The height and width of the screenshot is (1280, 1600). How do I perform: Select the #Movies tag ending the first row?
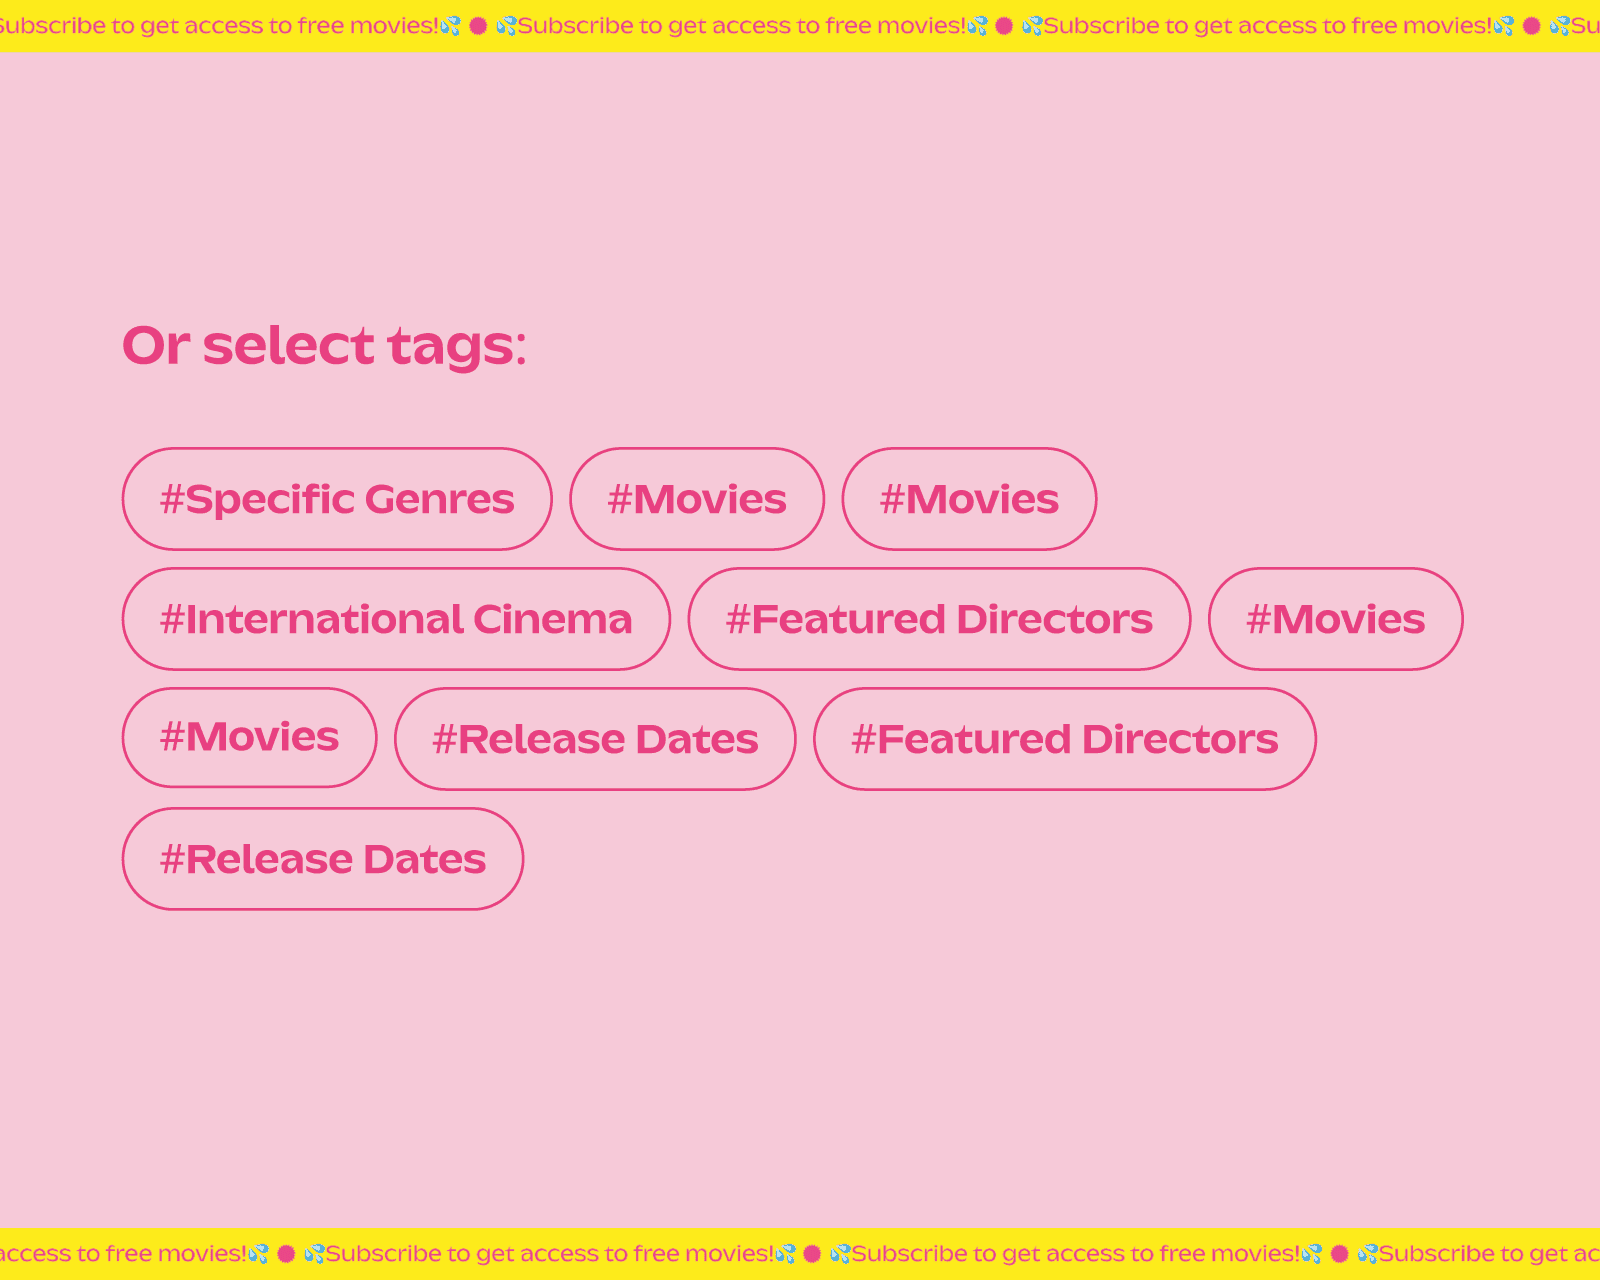click(969, 499)
